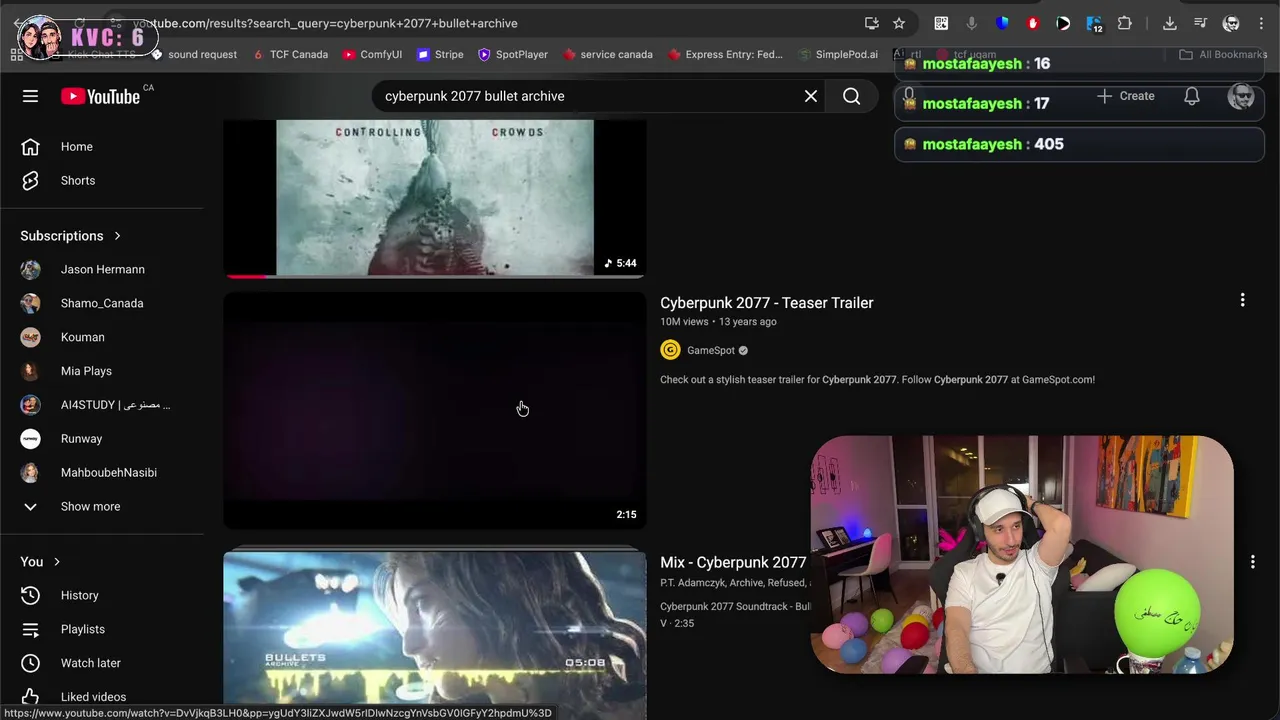Viewport: 1280px width, 720px height.
Task: Open Shamo_Canada channel
Action: [102, 304]
